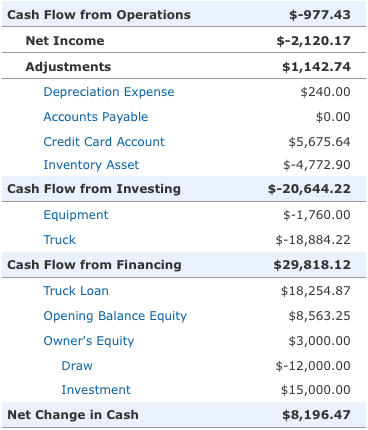Open the Opening Balance Equity link
The height and width of the screenshot is (430, 368).
point(115,316)
